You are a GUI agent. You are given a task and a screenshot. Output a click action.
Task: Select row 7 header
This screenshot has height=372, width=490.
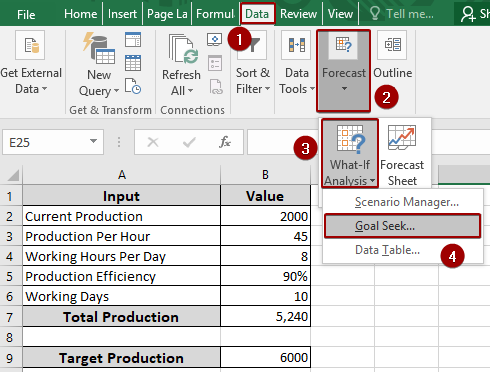click(x=10, y=316)
